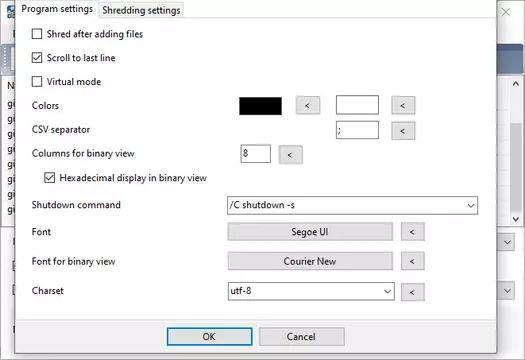Disable Scroll to last line
Screen dimensions: 525x360
click(37, 58)
